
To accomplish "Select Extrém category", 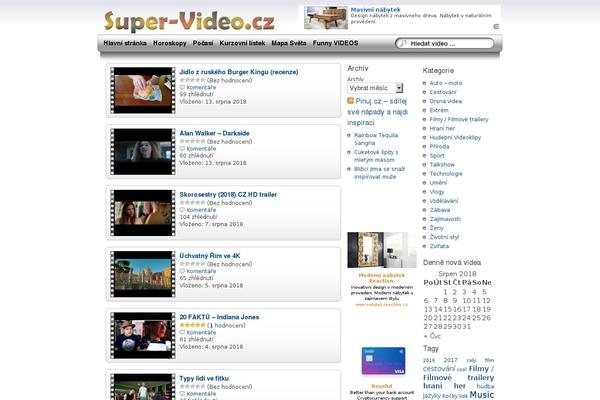I will pyautogui.click(x=439, y=110).
